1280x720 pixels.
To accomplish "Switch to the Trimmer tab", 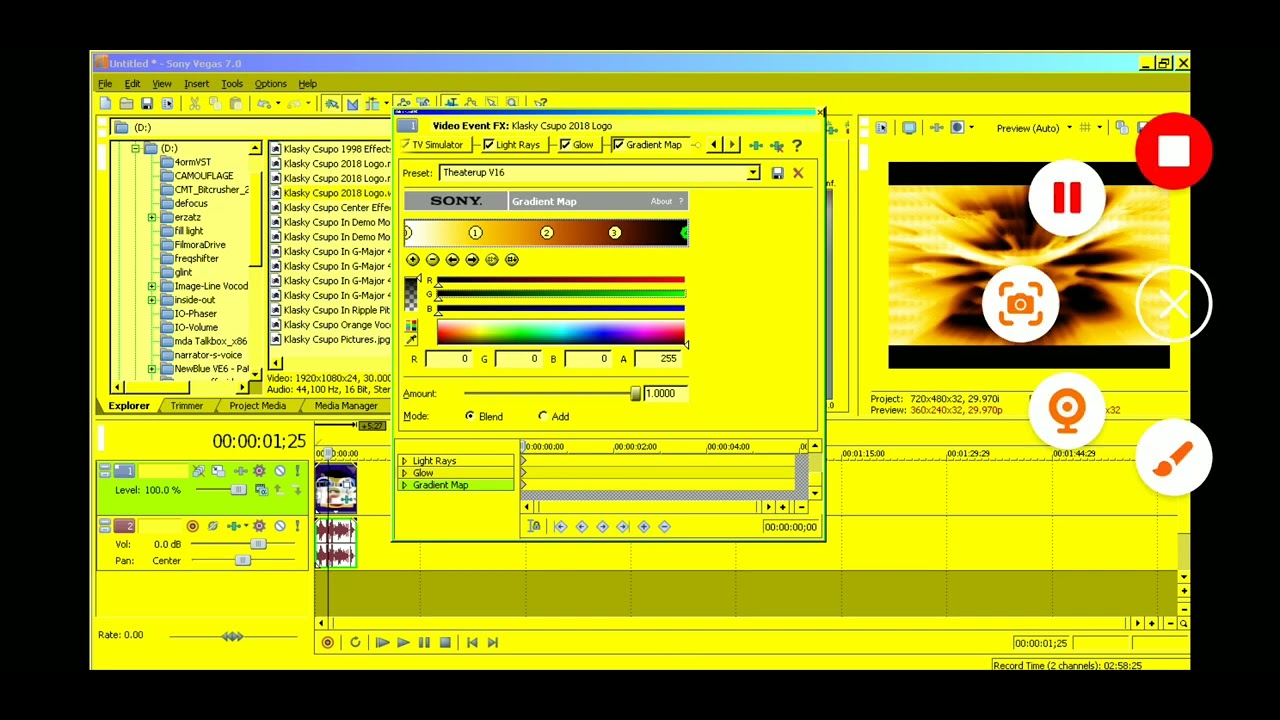I will (x=186, y=406).
